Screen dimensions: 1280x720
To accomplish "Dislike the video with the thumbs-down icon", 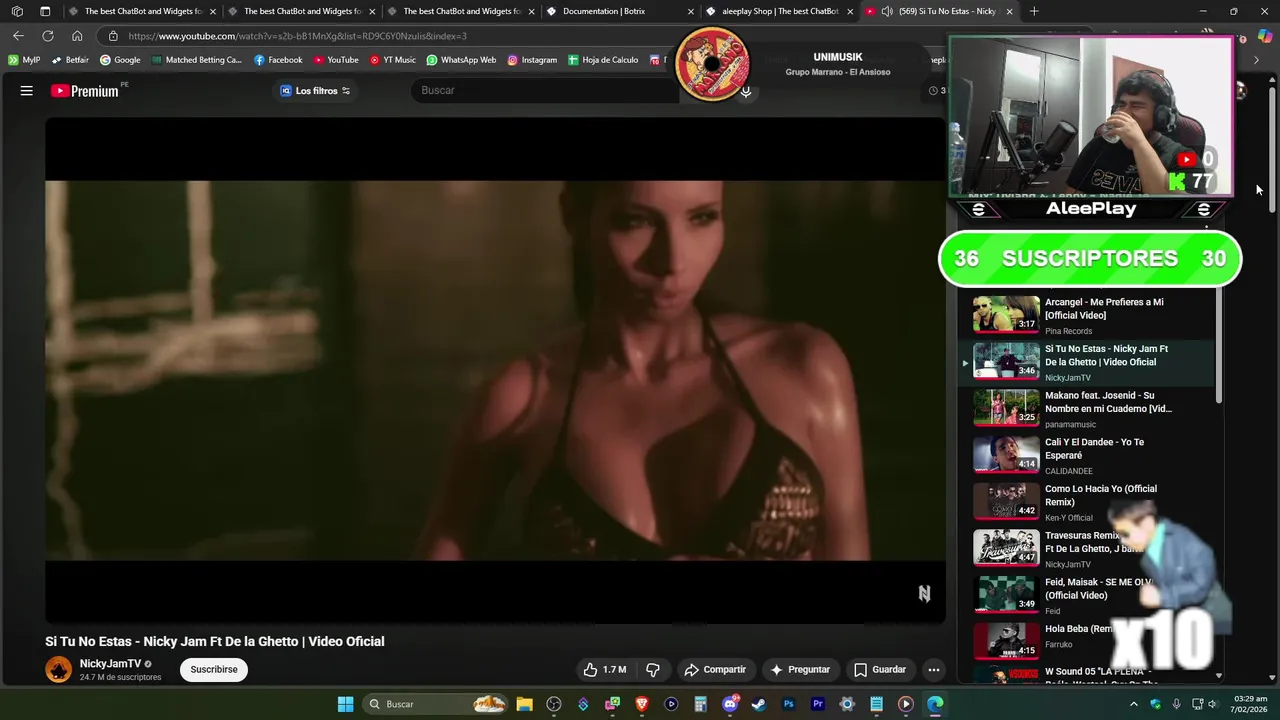I will pyautogui.click(x=653, y=669).
